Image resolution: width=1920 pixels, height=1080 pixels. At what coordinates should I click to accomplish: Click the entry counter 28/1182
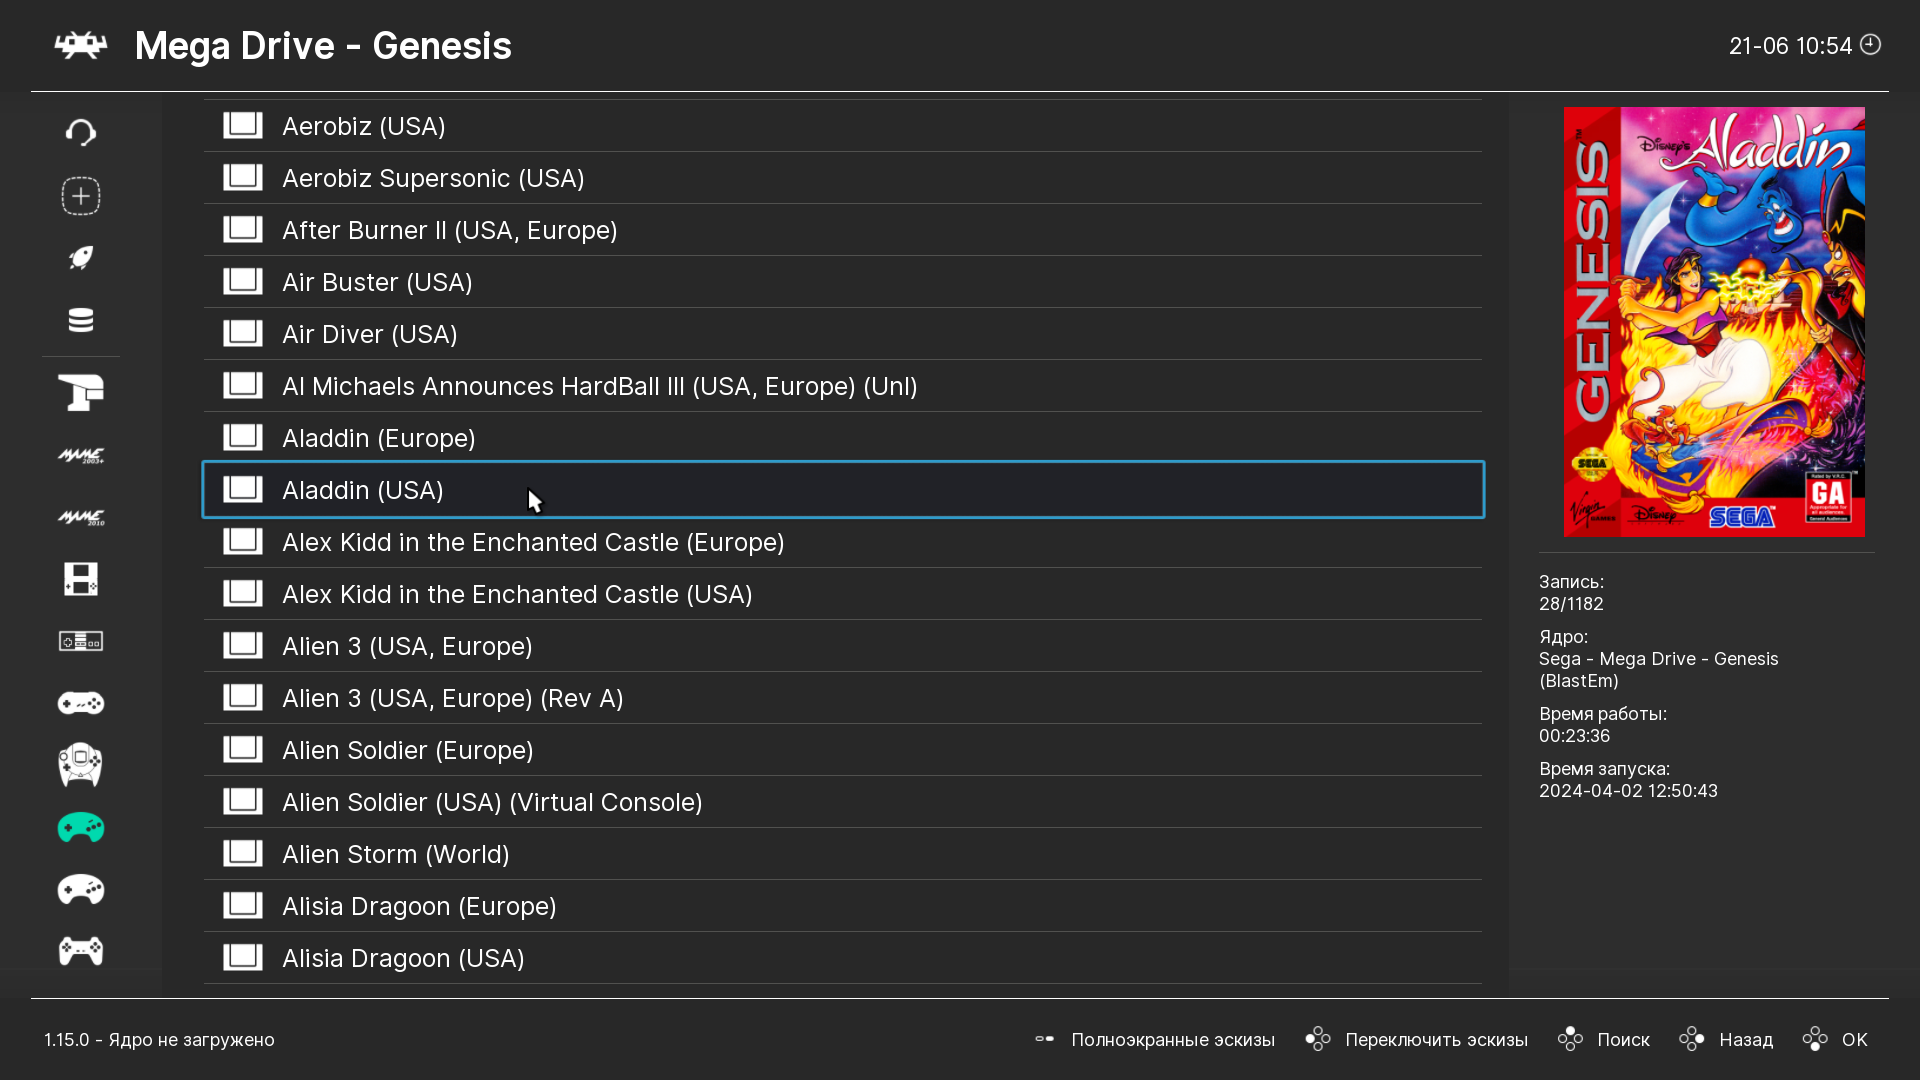tap(1571, 604)
